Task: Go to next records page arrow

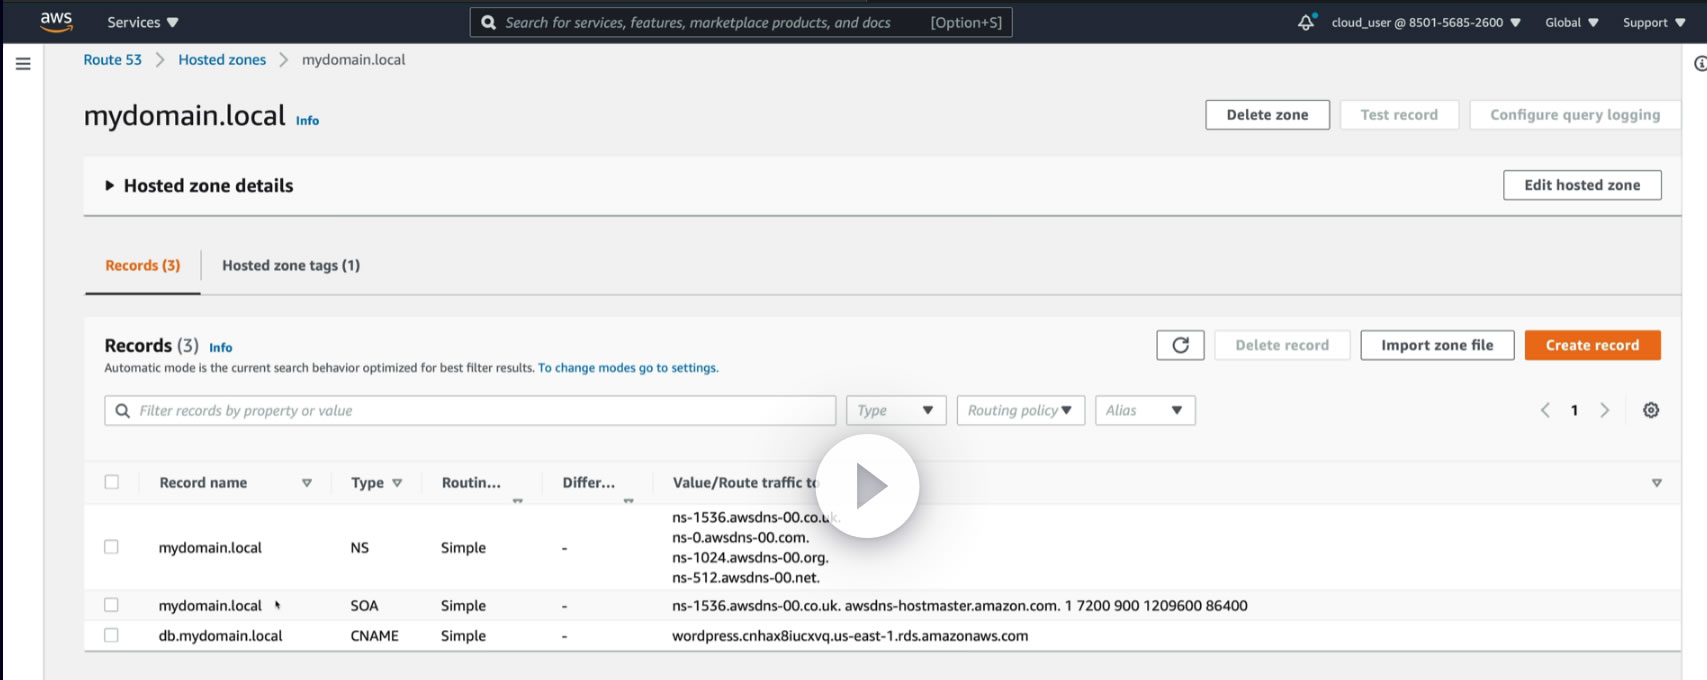Action: tap(1605, 410)
